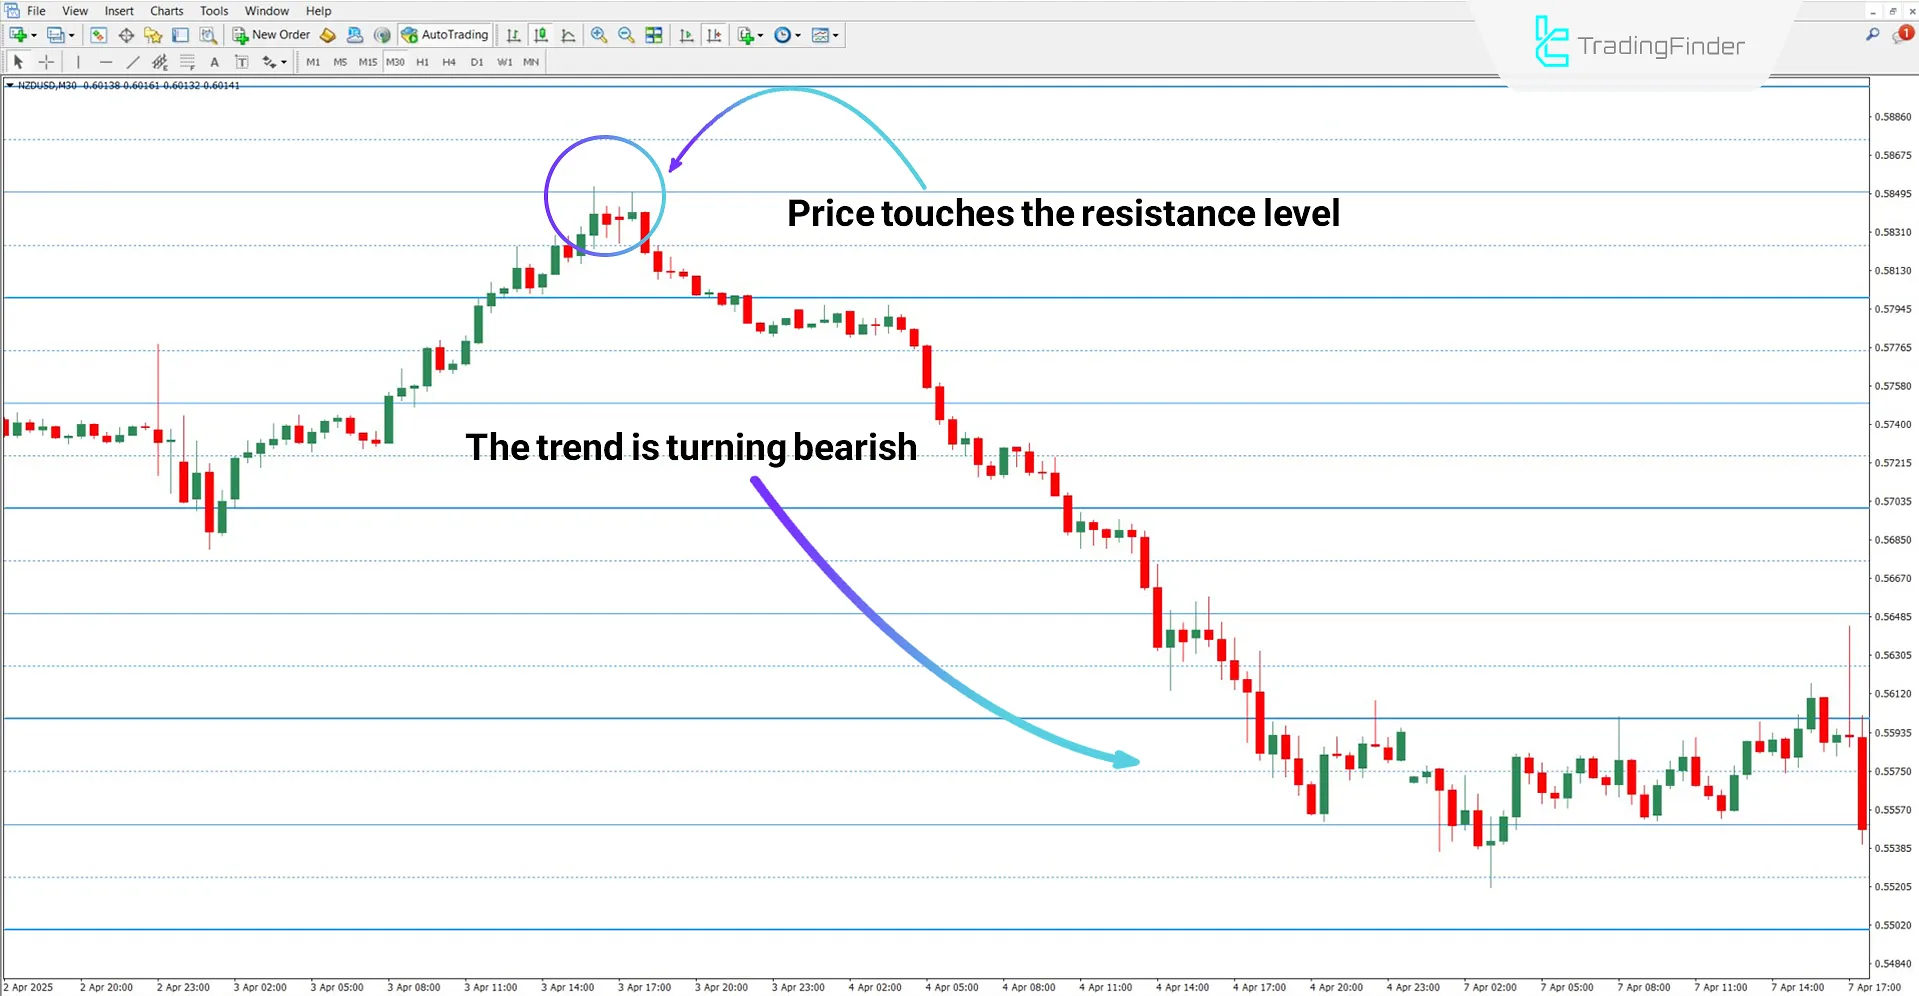
Task: Toggle the Terminal panel icon
Action: point(180,35)
